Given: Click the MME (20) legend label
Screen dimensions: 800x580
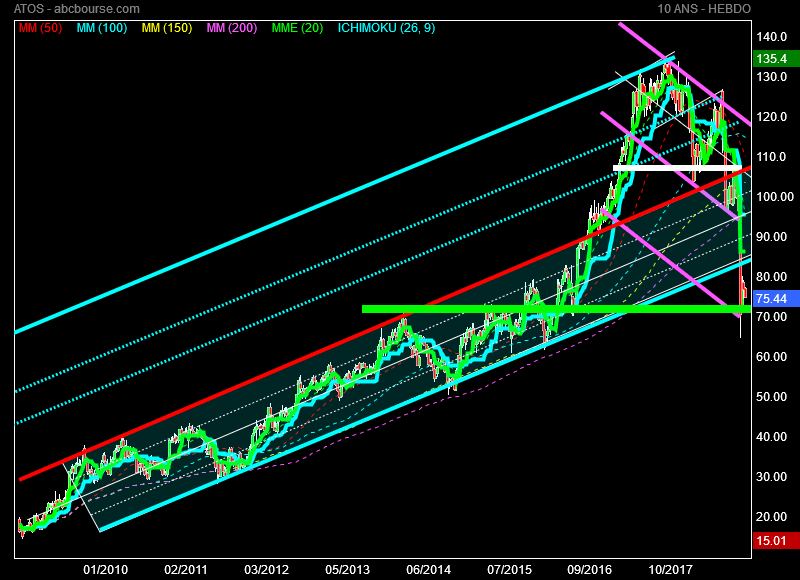Looking at the screenshot, I should pyautogui.click(x=297, y=28).
